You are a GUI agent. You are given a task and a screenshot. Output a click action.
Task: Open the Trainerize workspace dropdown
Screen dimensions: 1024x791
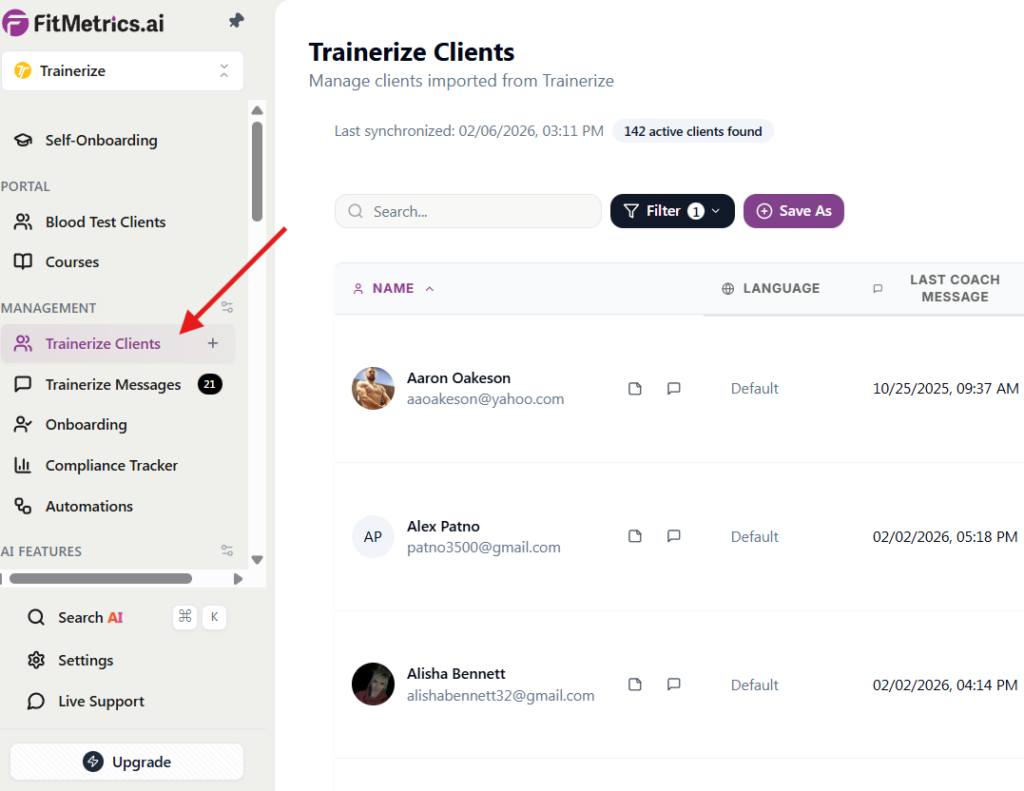[122, 71]
